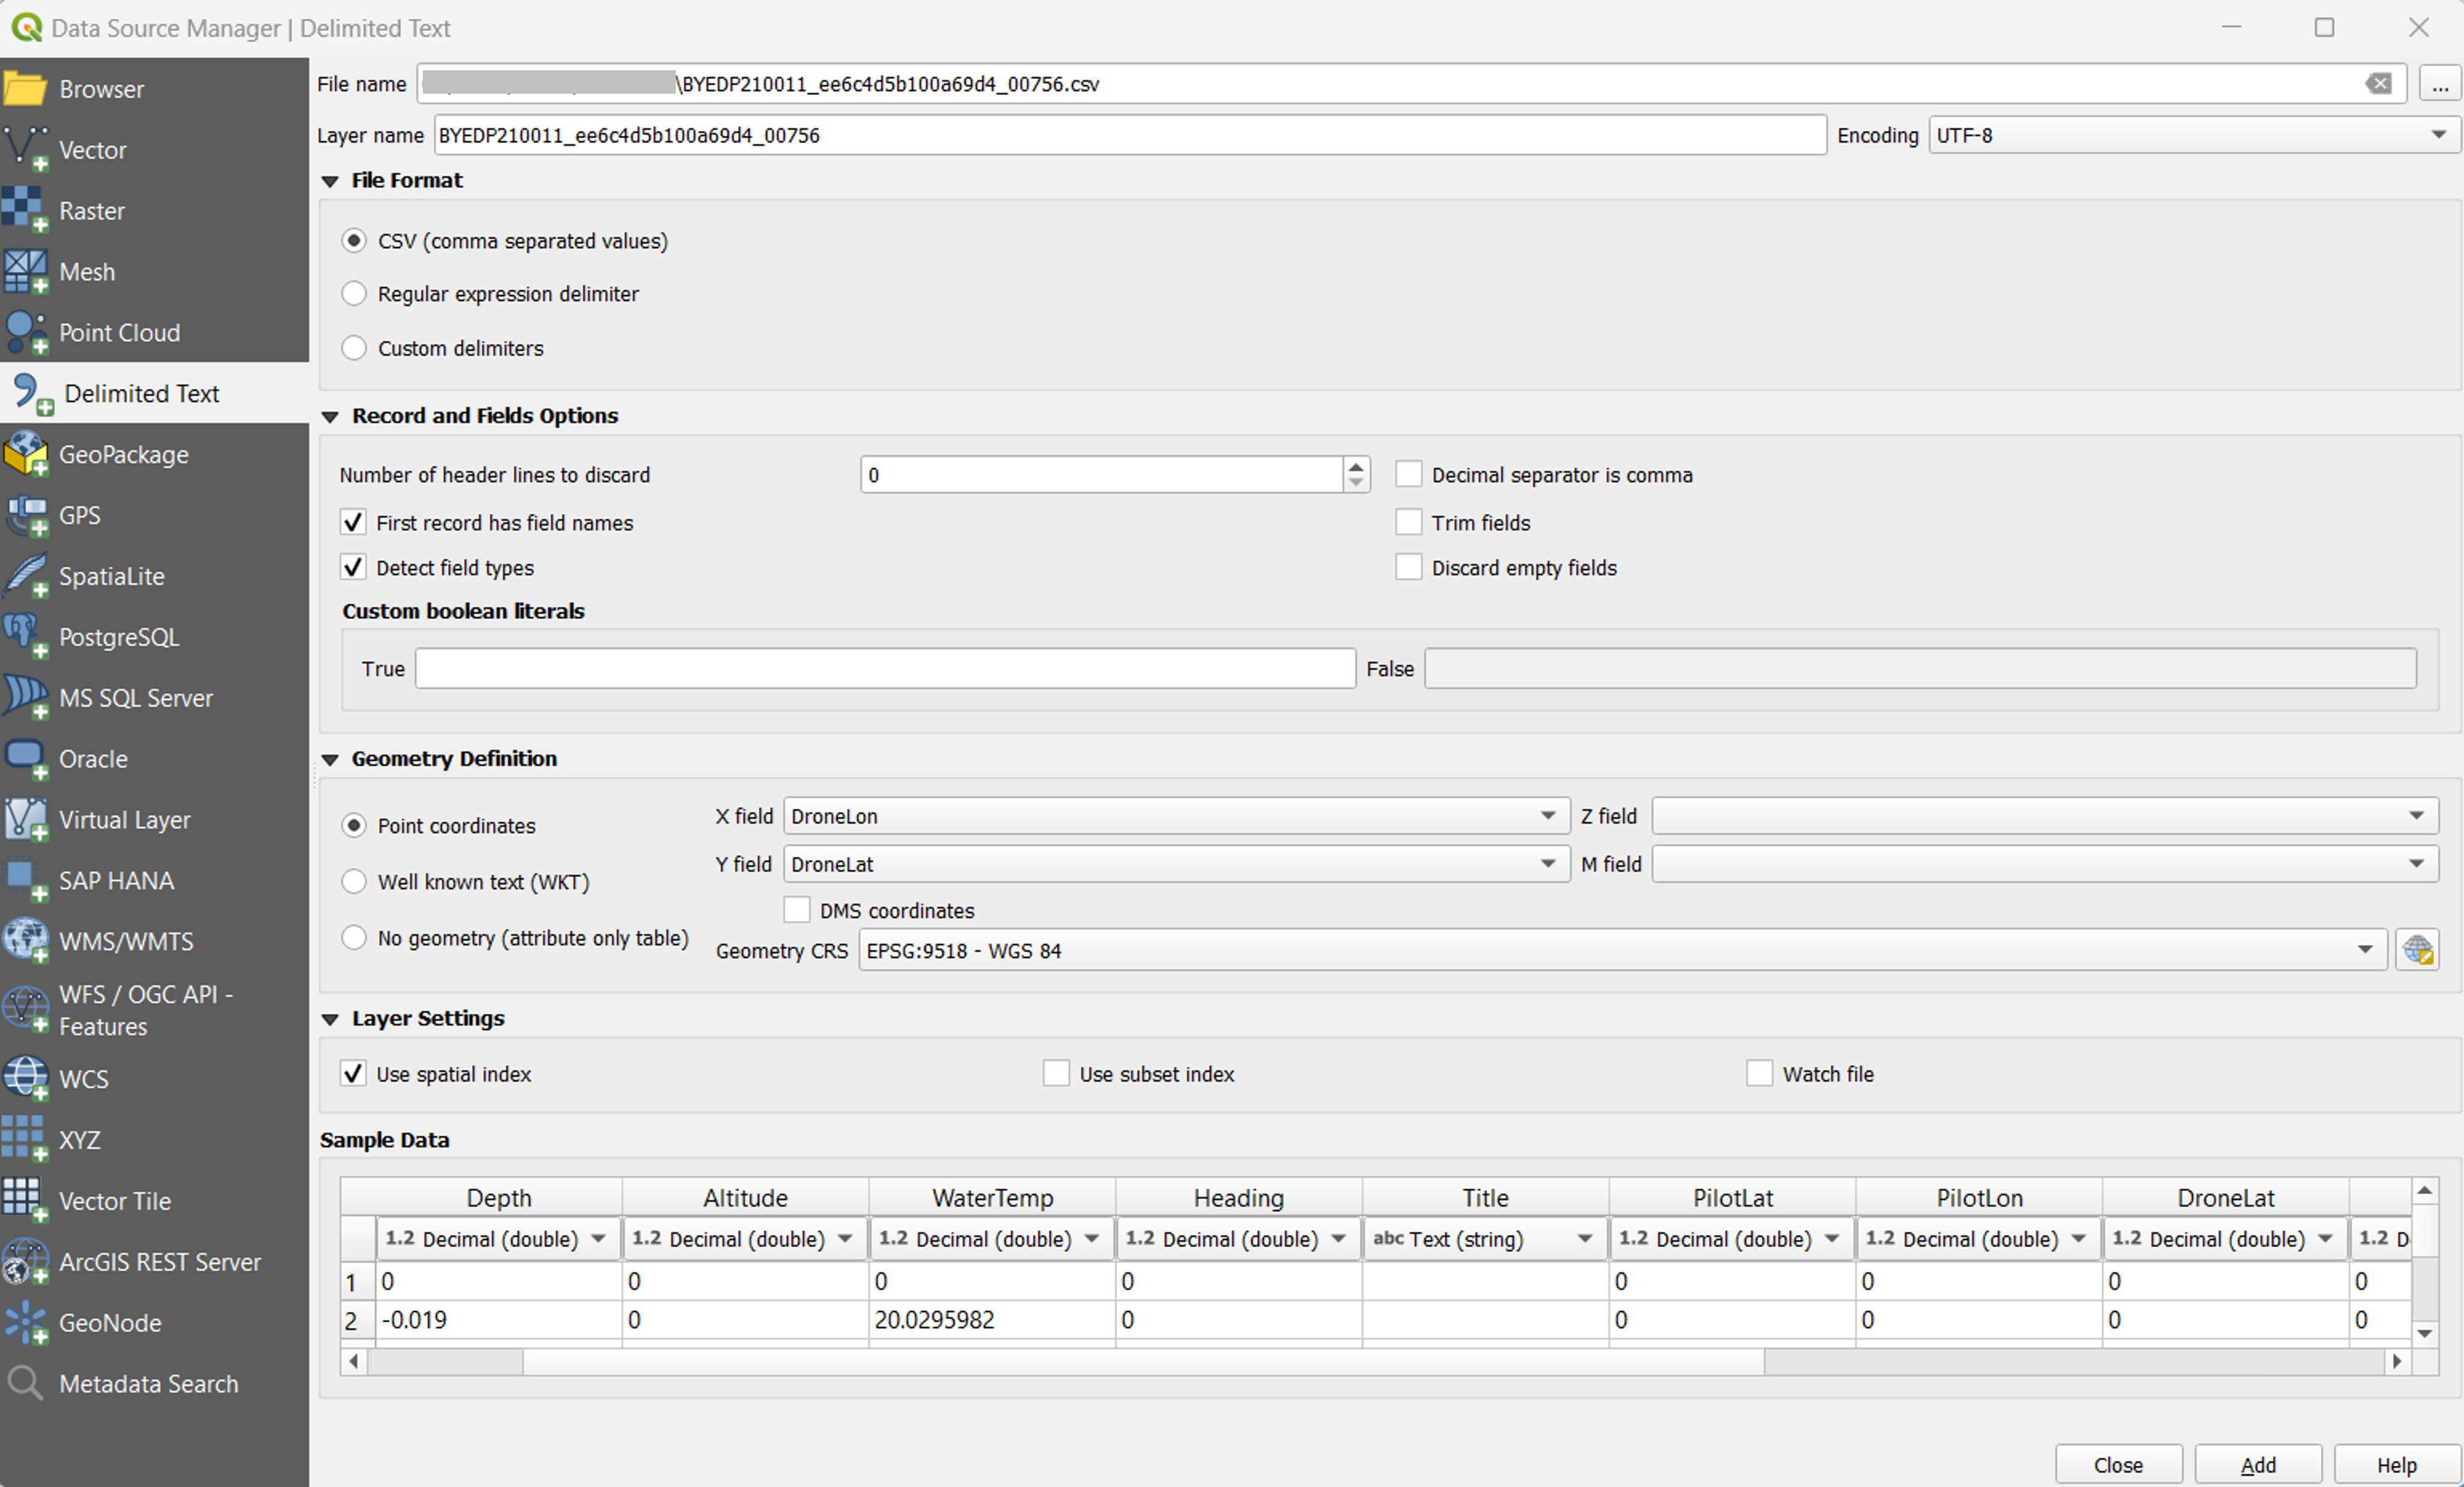
Task: Select the GPS source icon
Action: click(x=26, y=516)
